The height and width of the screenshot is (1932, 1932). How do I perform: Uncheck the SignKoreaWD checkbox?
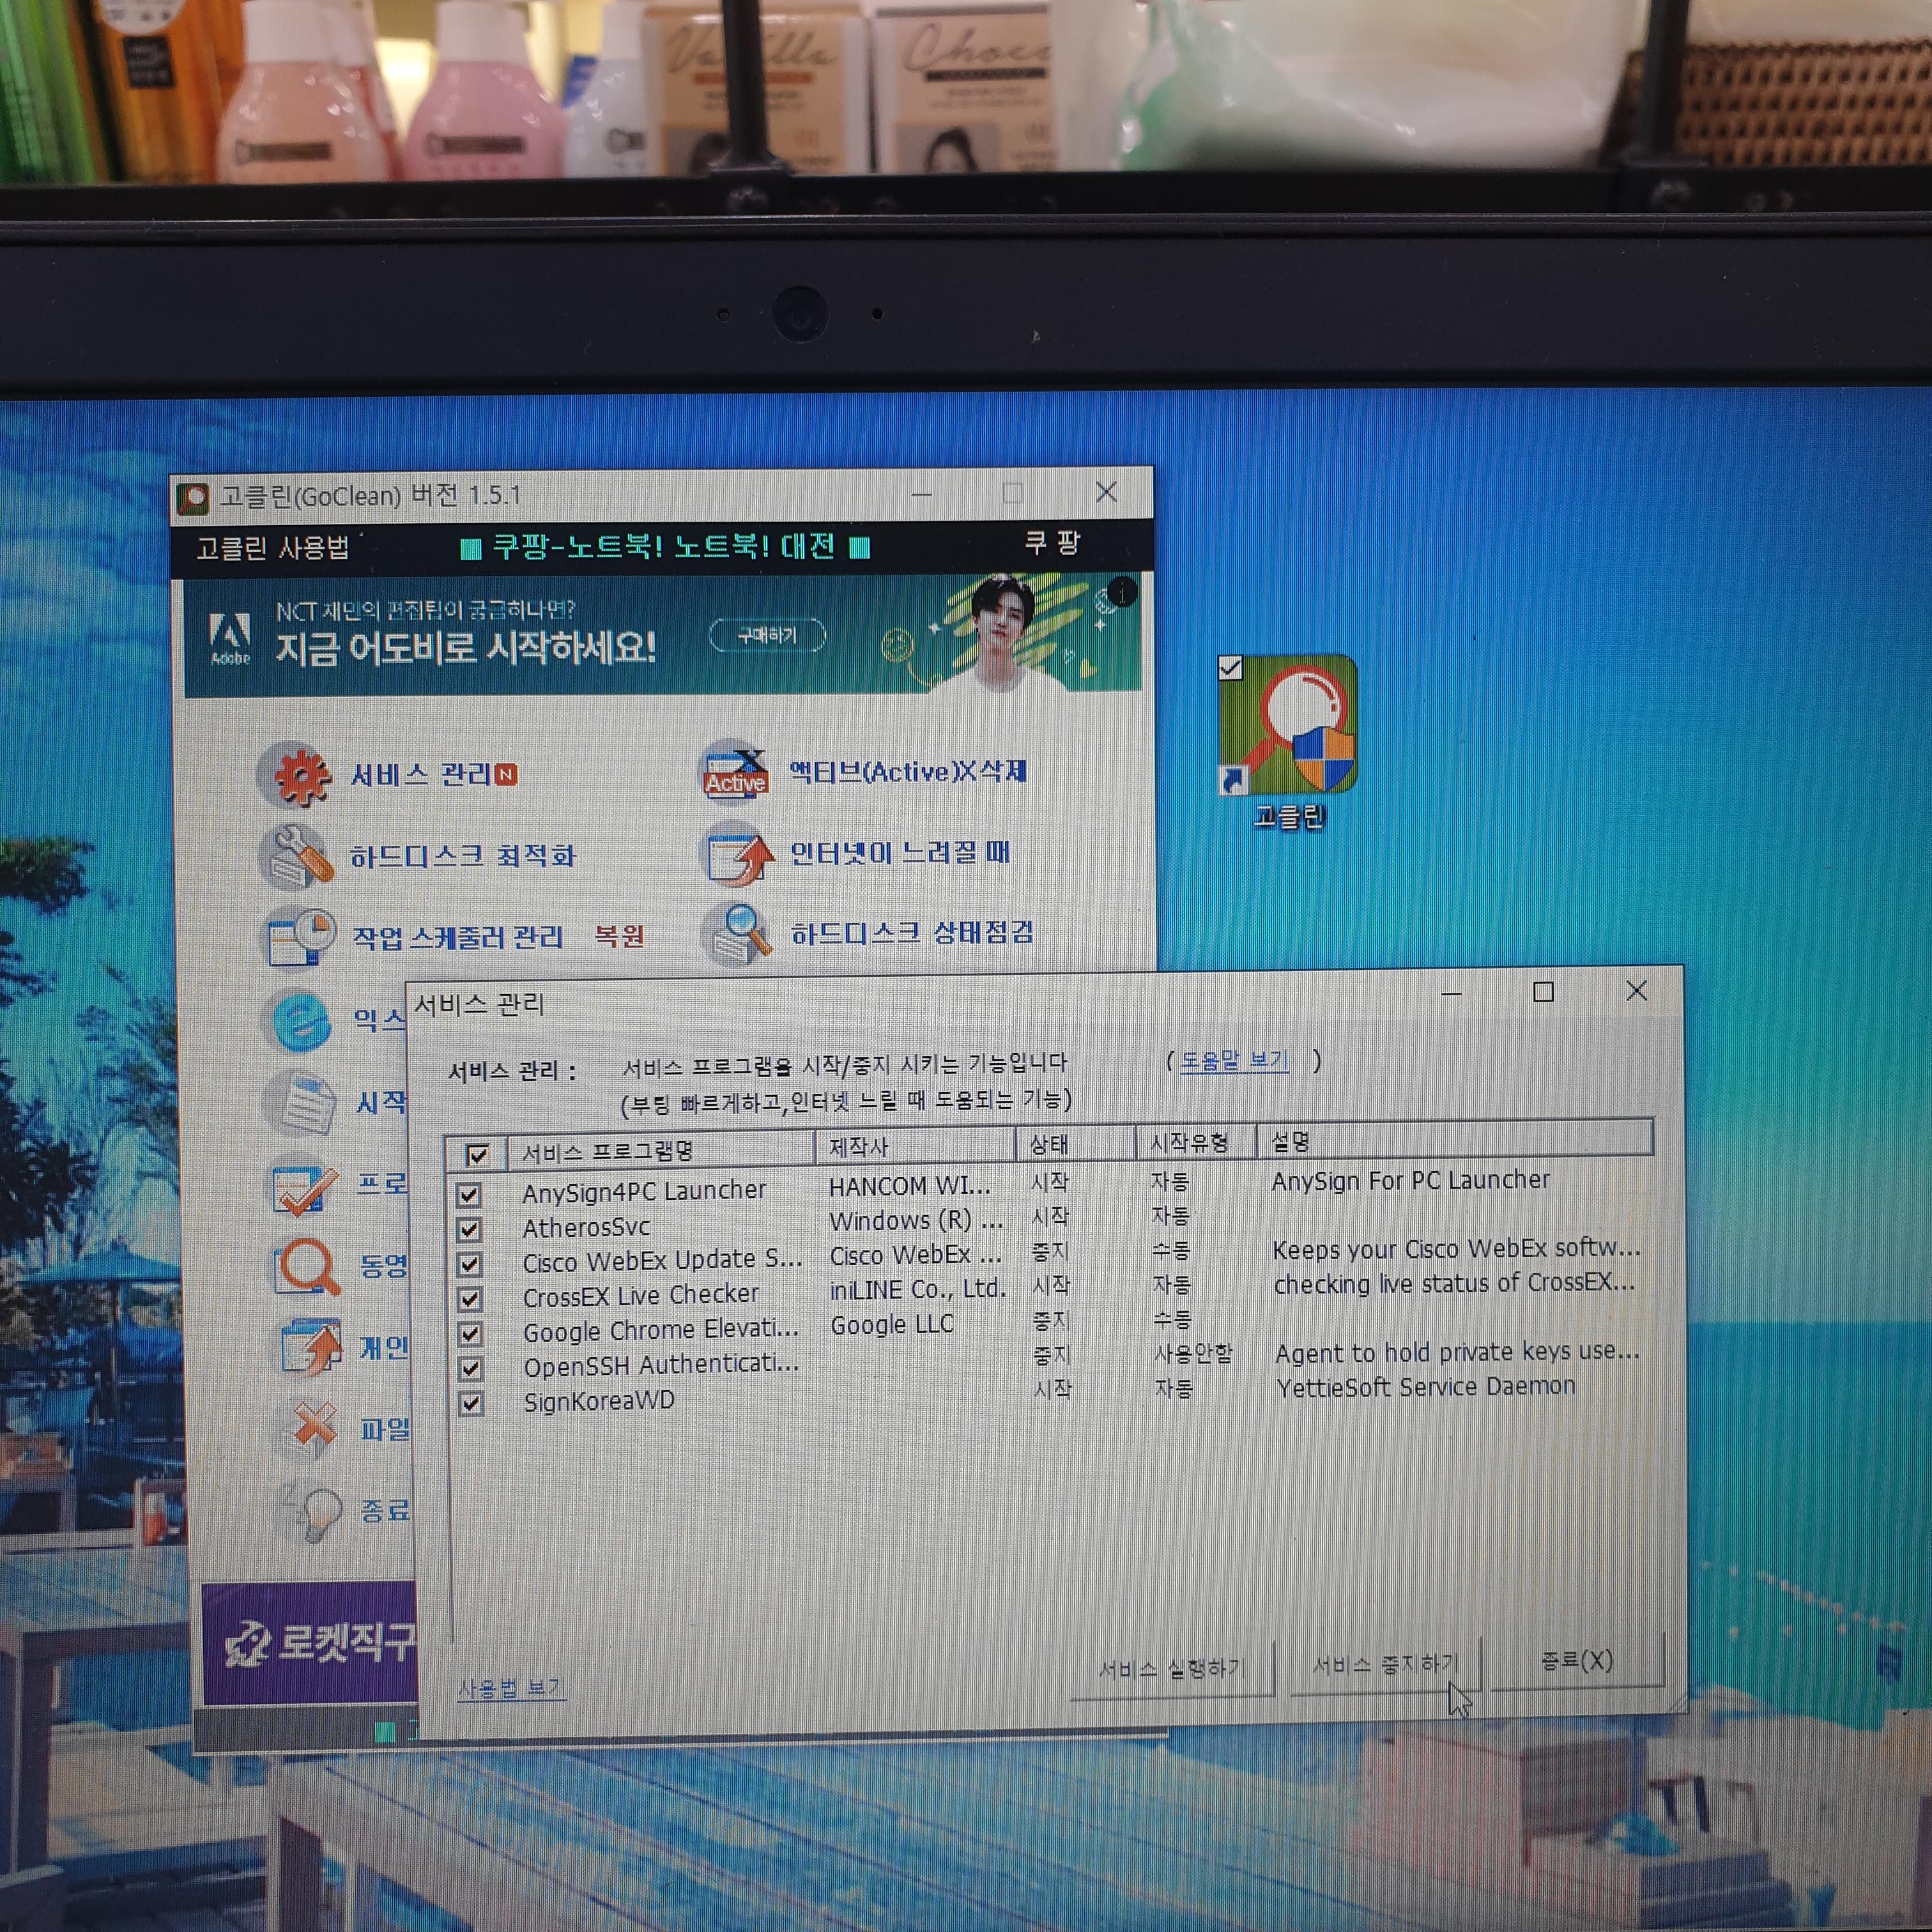coord(471,1403)
